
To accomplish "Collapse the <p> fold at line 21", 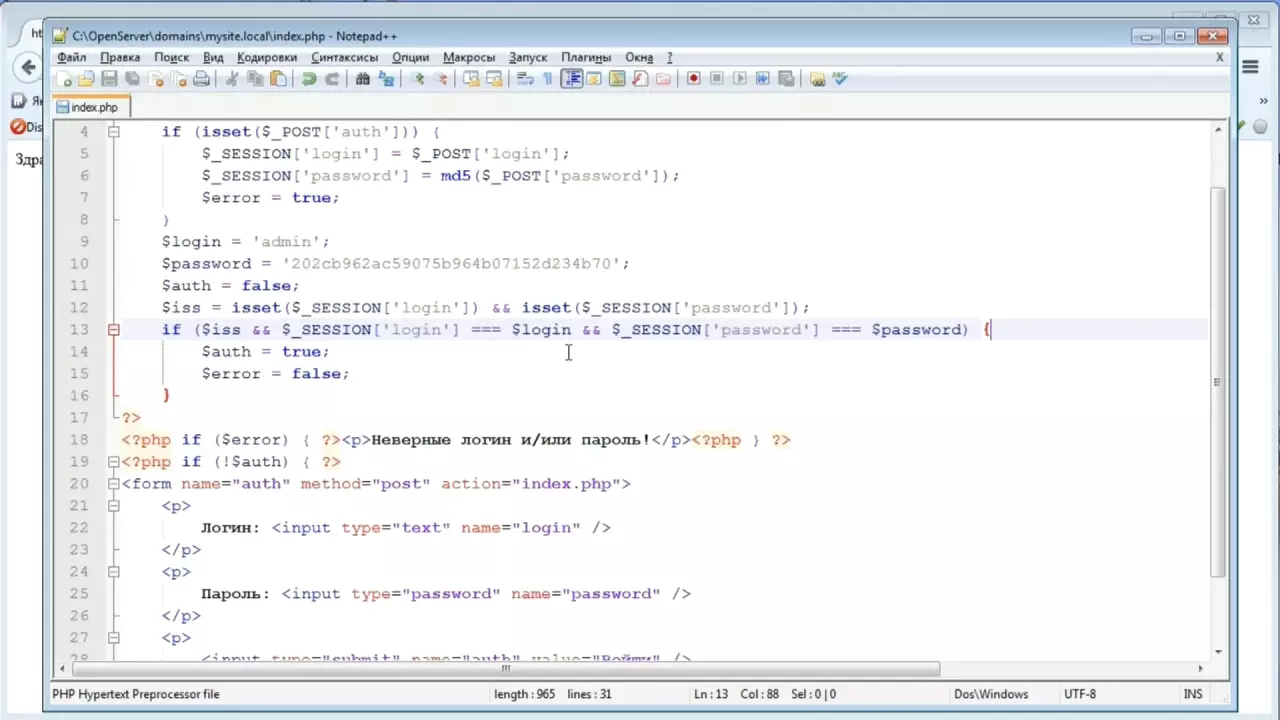I will click(113, 505).
